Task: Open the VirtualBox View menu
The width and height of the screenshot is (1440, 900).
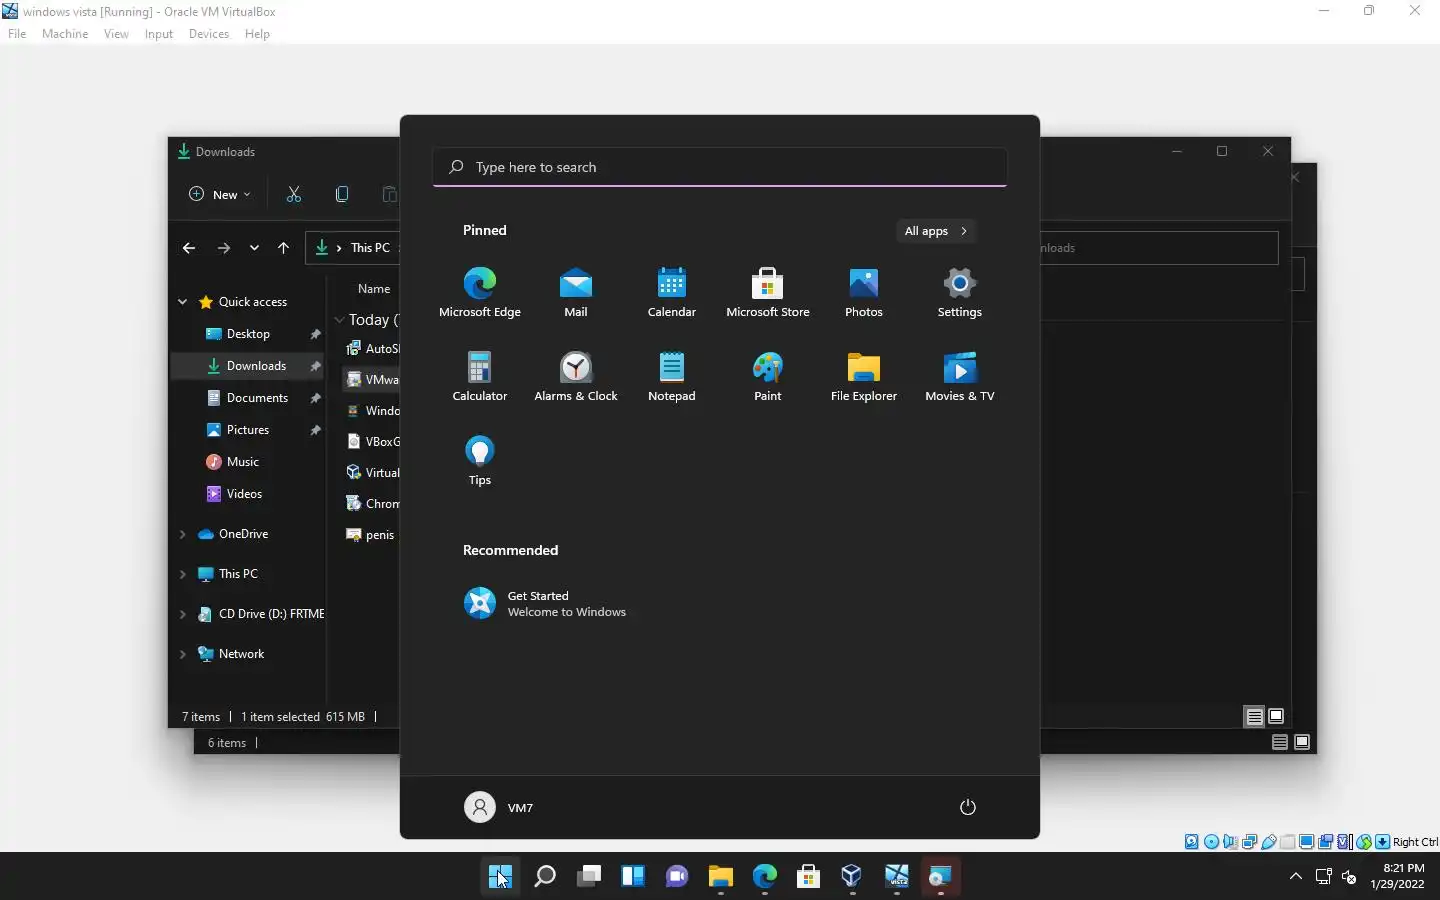Action: [x=116, y=34]
